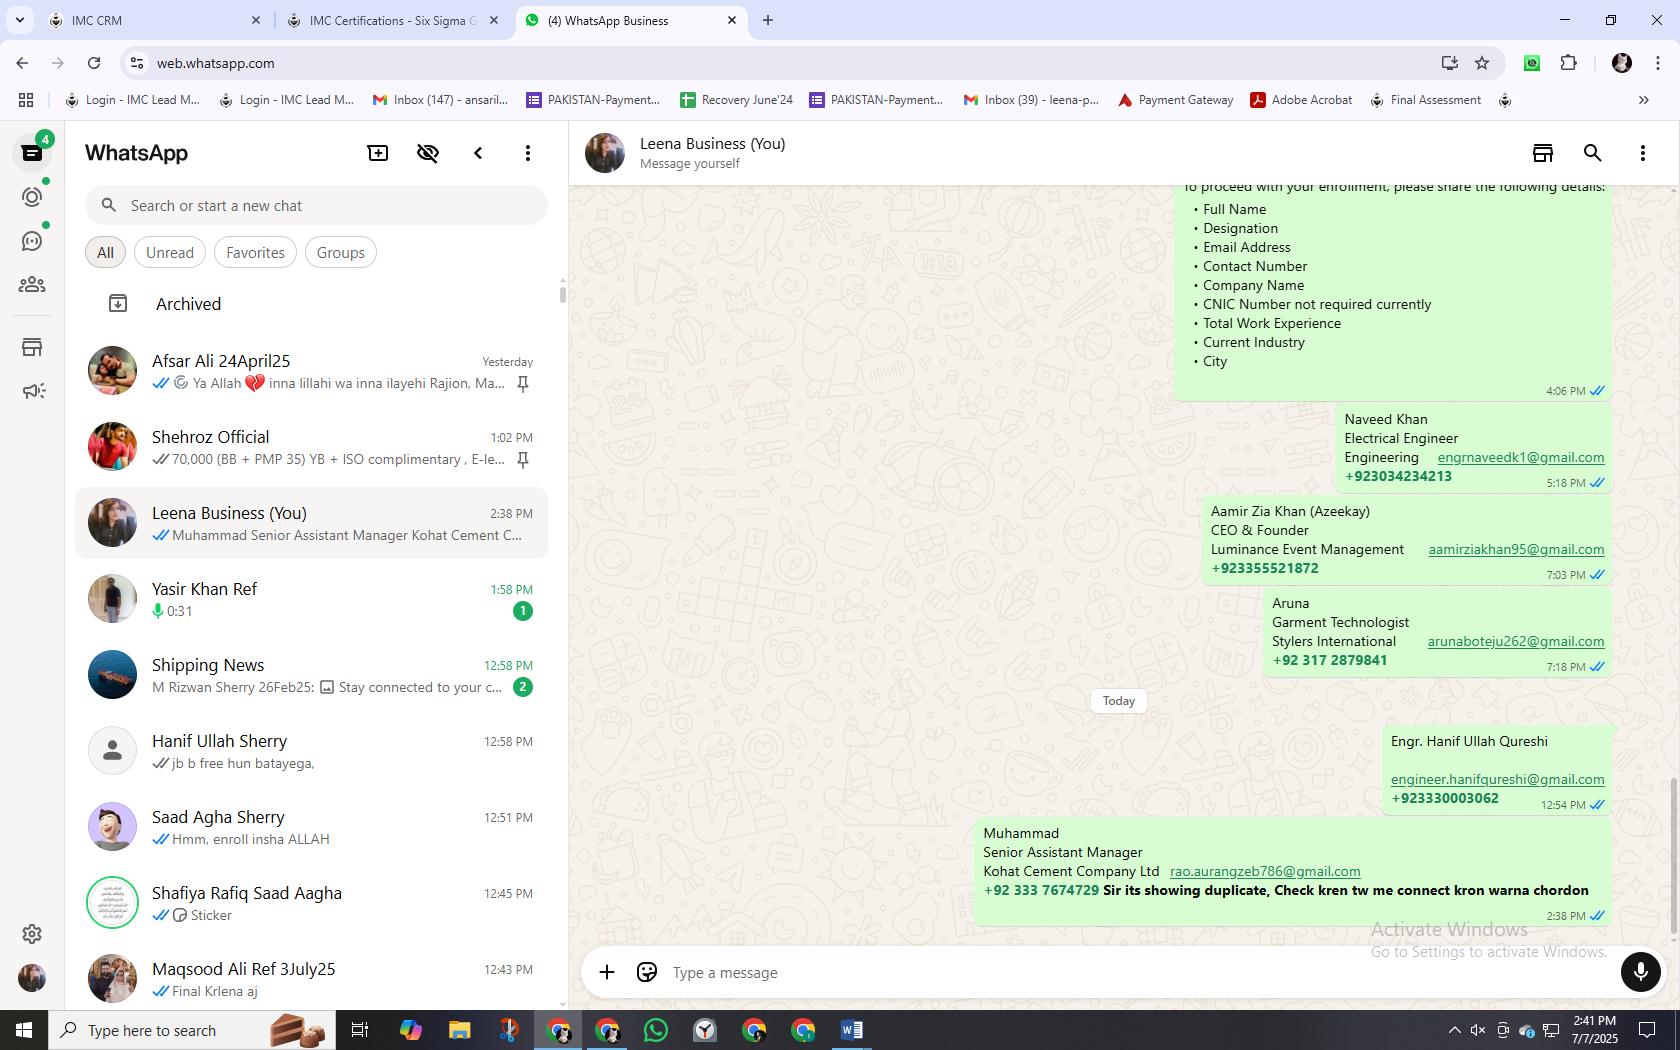Select the All filter chip
The image size is (1680, 1050).
tap(105, 253)
